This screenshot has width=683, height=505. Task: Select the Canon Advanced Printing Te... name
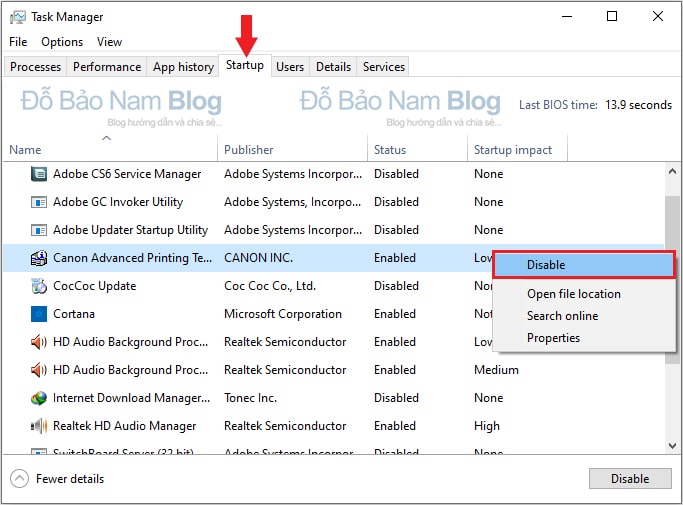coord(132,258)
